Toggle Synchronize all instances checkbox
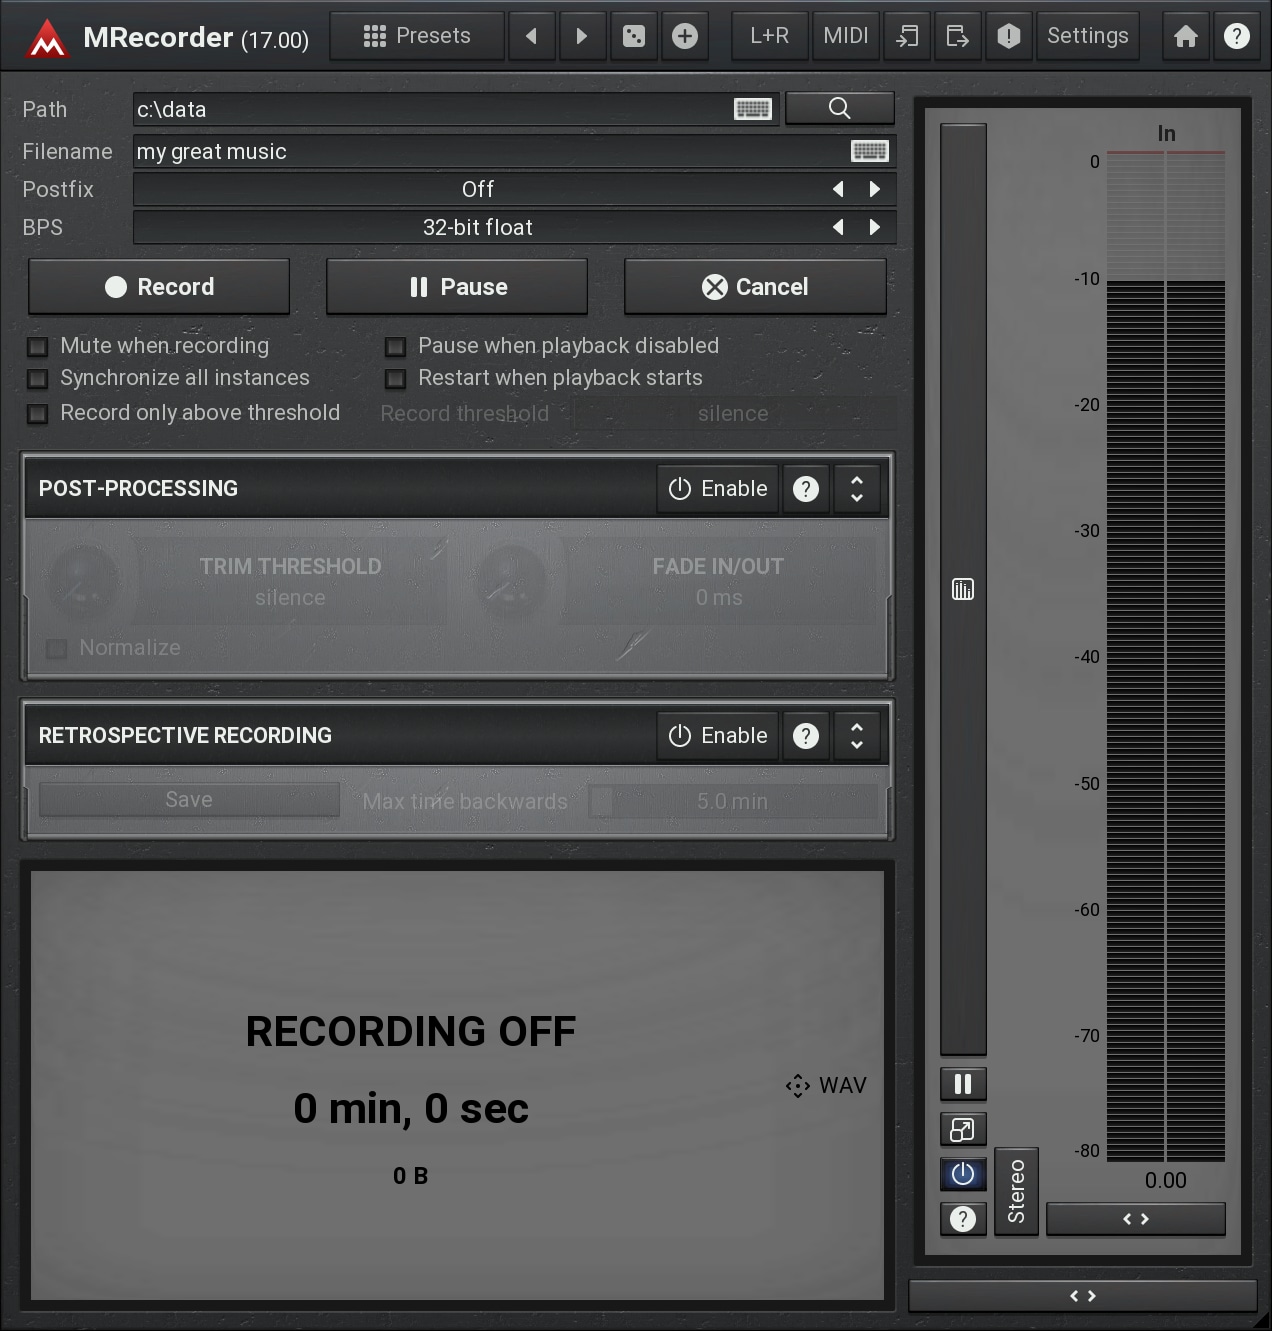The image size is (1272, 1331). (38, 379)
